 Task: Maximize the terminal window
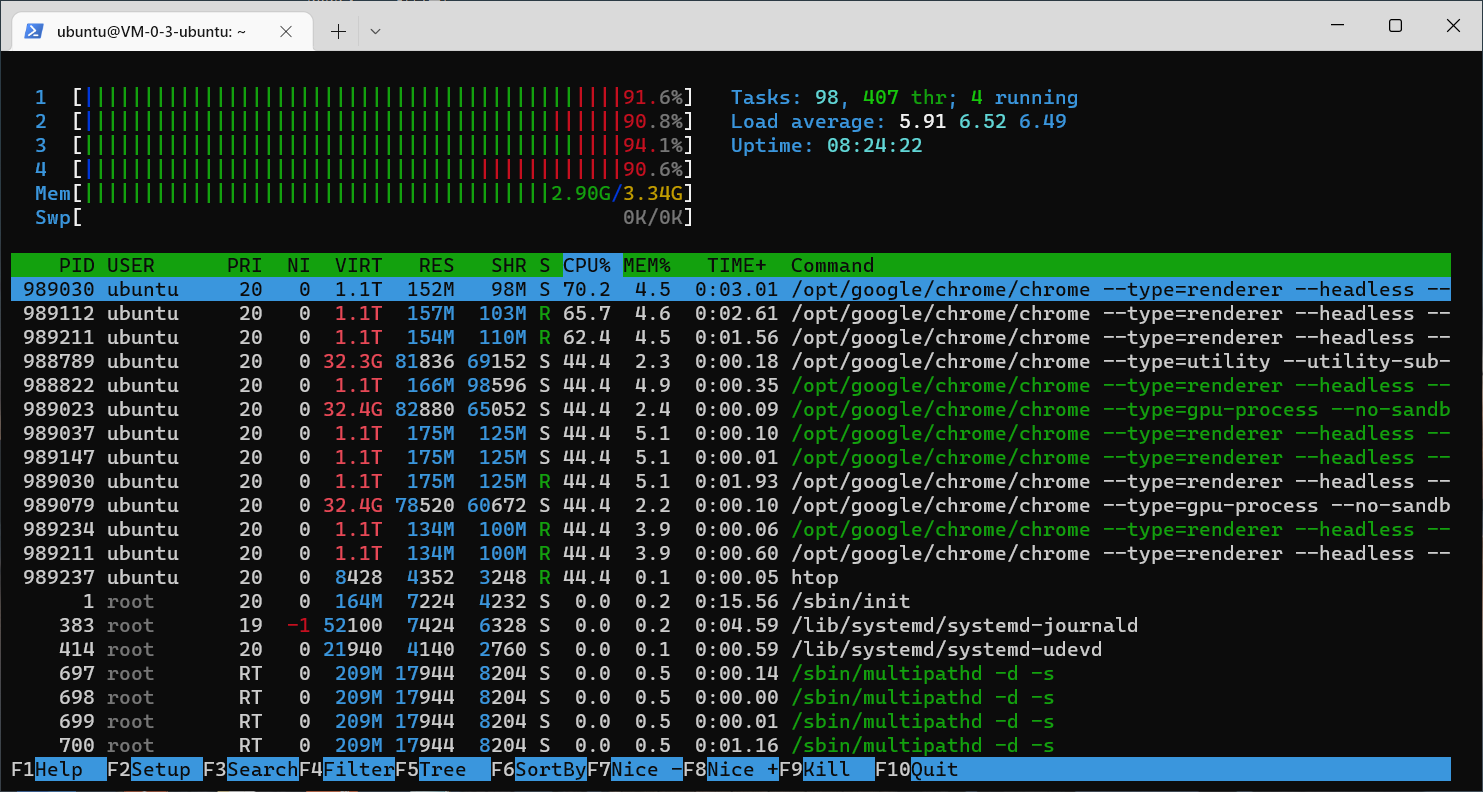[x=1395, y=26]
